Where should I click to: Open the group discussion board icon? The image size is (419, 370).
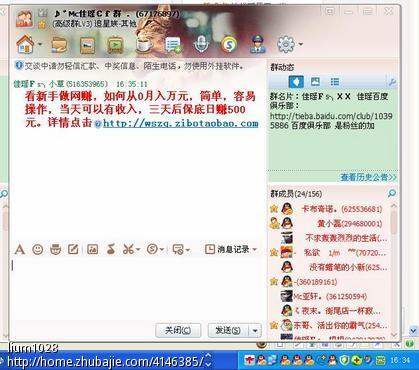click(173, 45)
